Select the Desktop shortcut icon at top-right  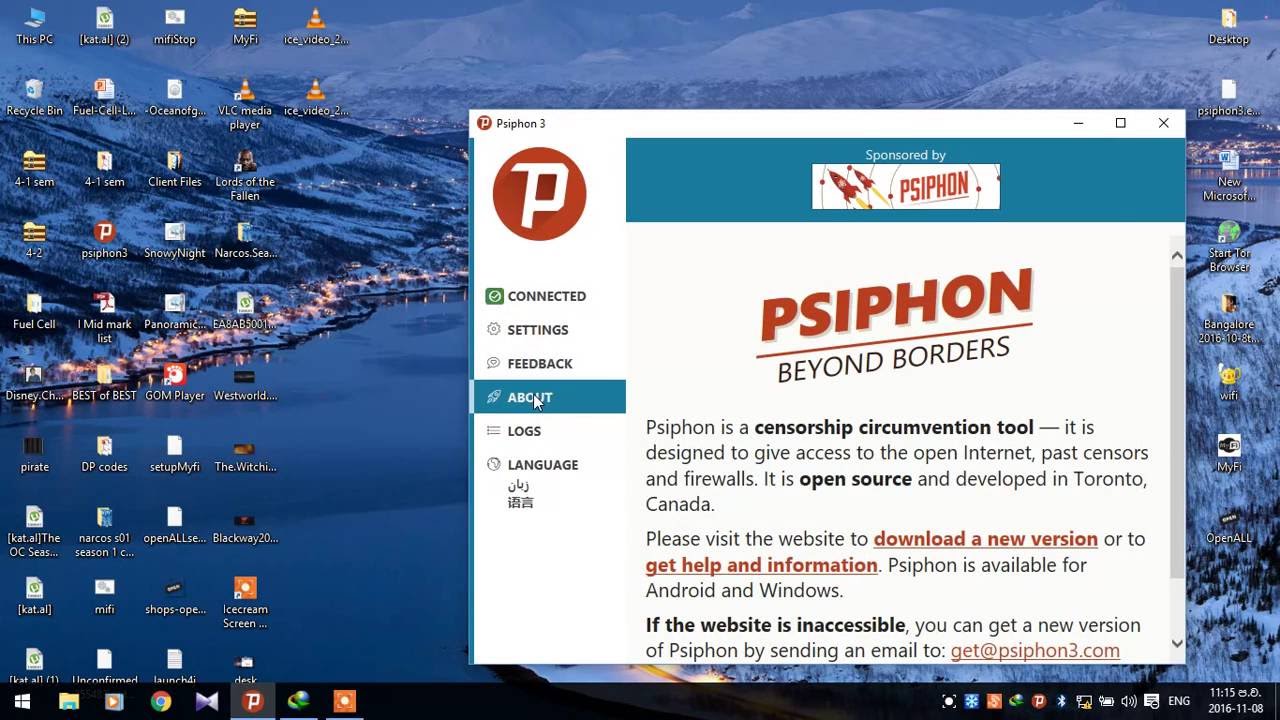pos(1229,27)
